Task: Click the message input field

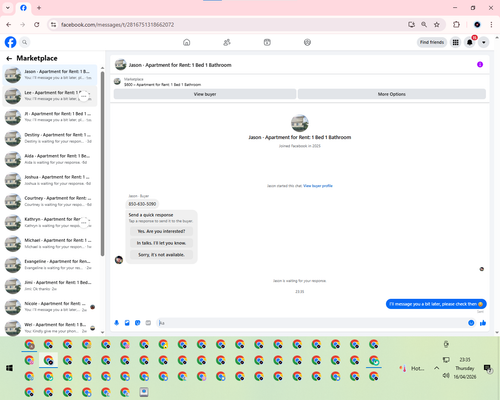Action: point(312,323)
